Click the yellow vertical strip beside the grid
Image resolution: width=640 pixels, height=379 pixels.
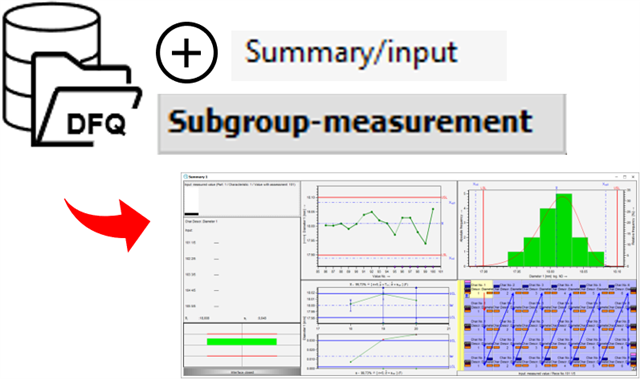pos(462,325)
